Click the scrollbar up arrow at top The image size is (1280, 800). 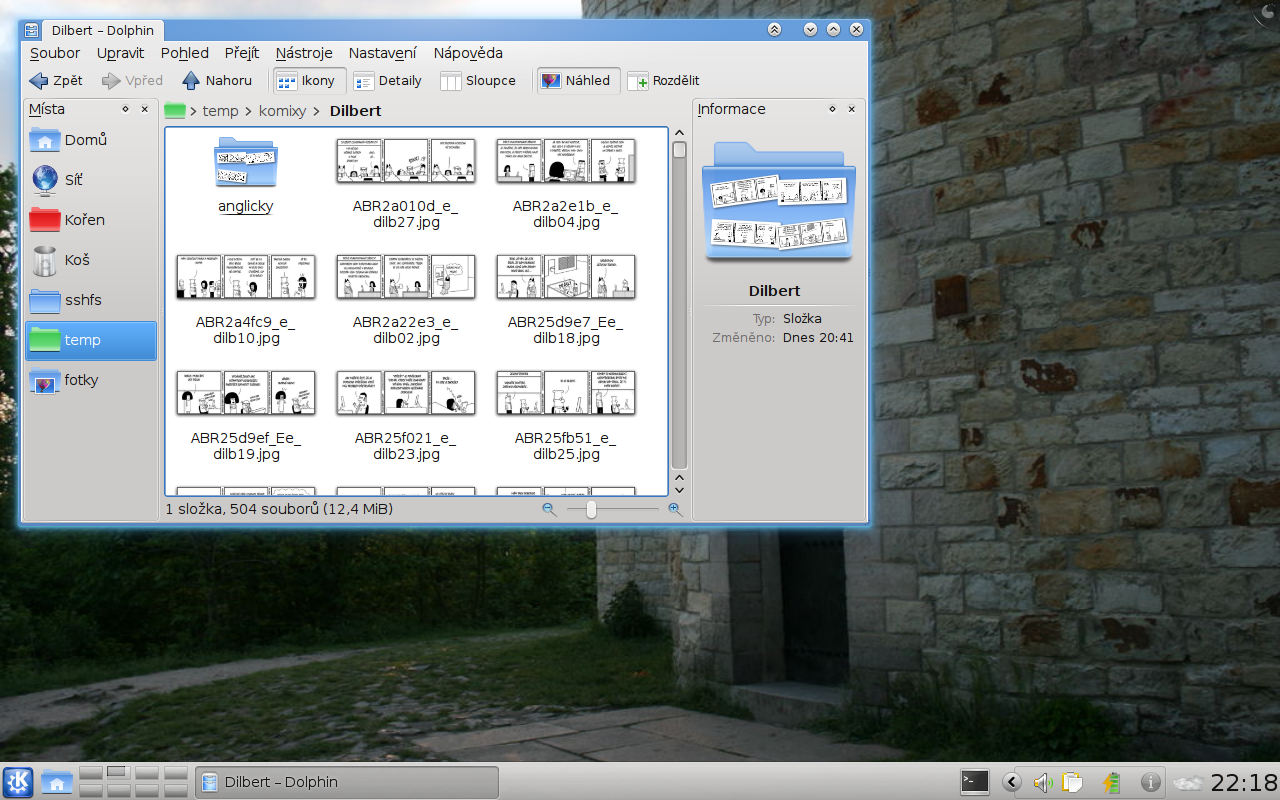pos(680,133)
